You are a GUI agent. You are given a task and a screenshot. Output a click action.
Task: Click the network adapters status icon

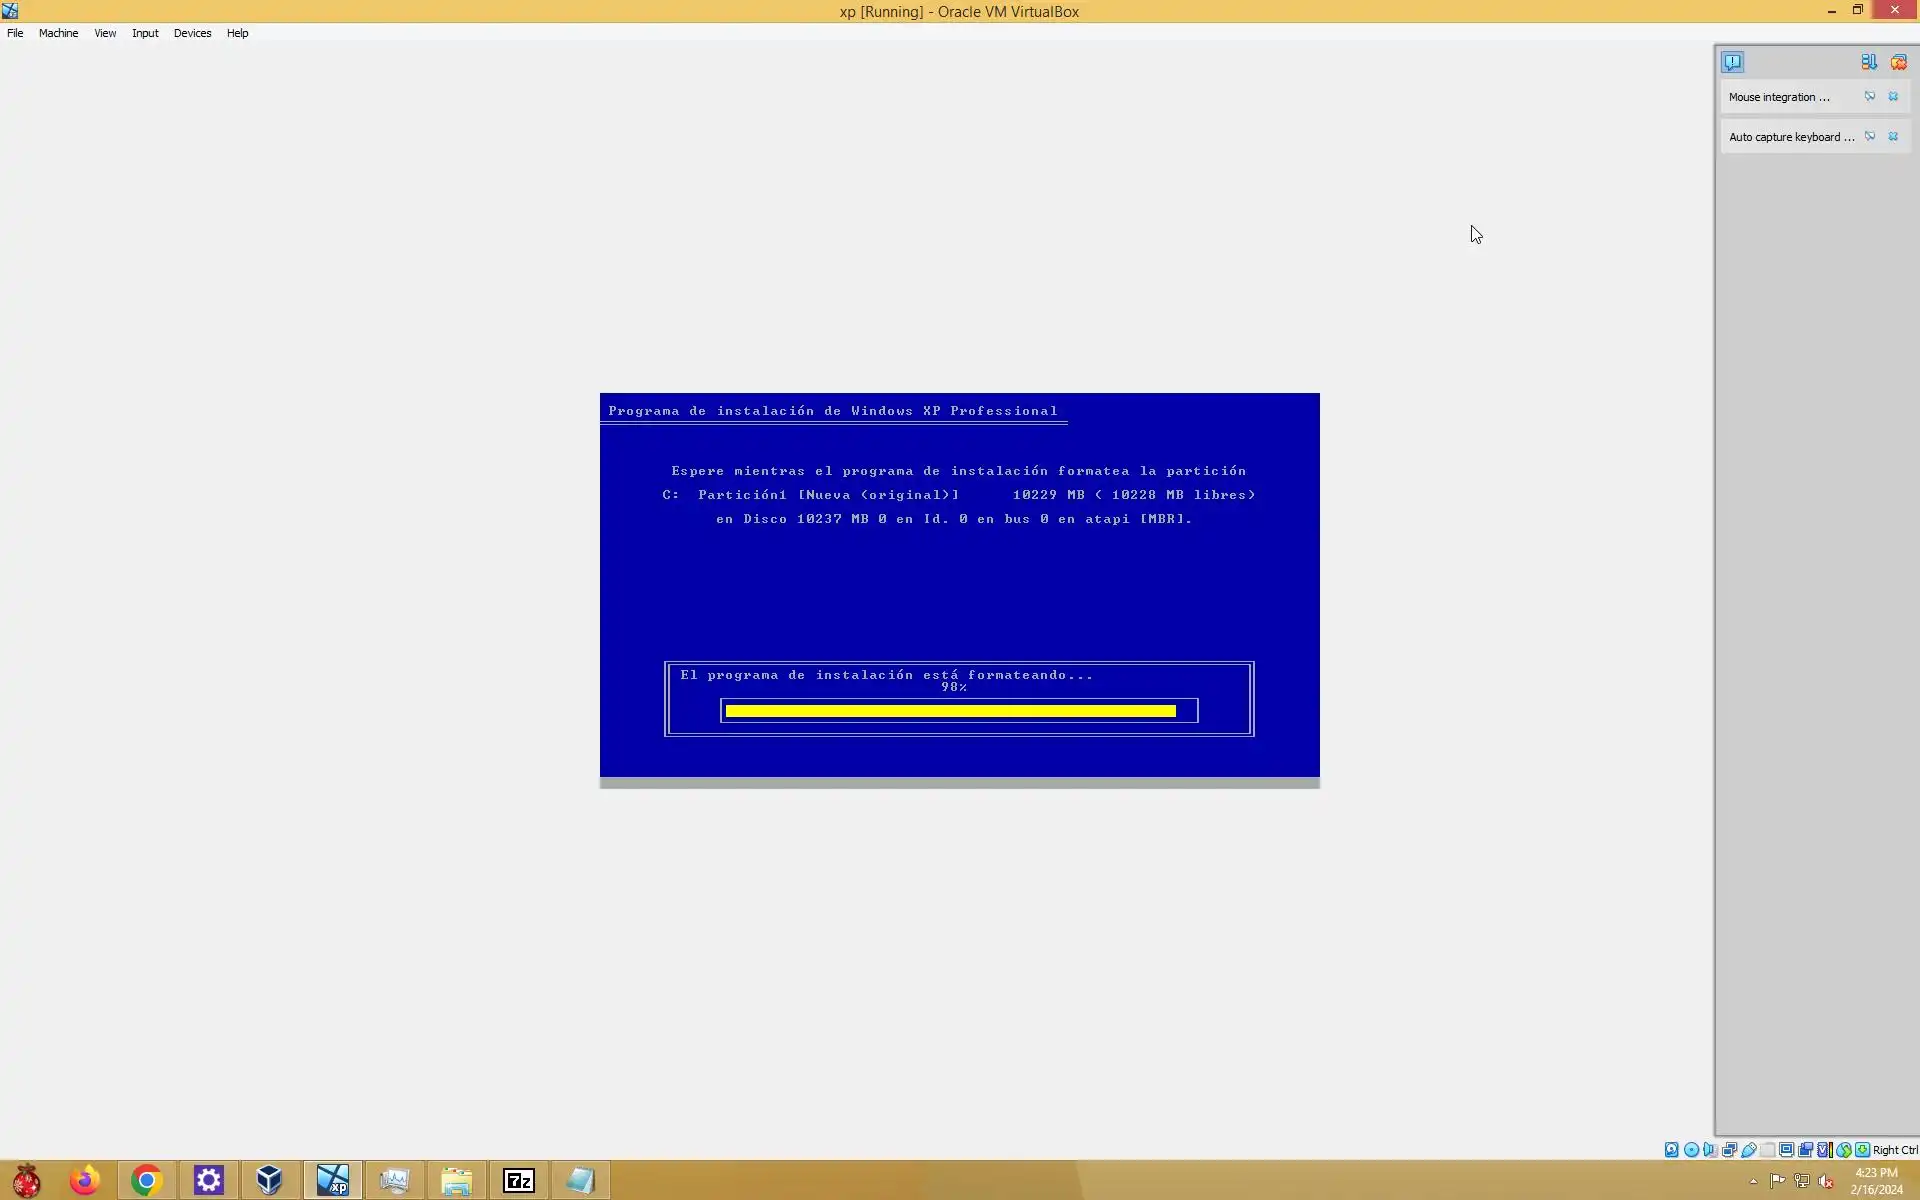pos(1729,1150)
